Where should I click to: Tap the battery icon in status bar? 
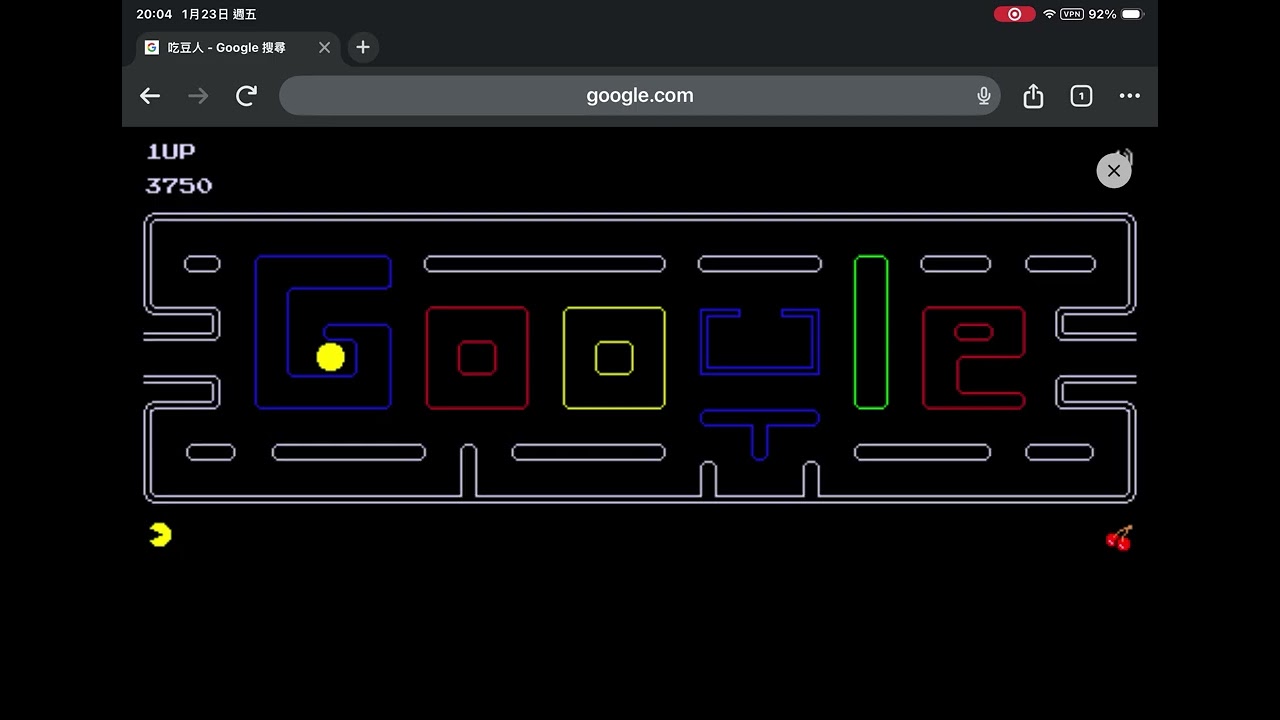click(x=1132, y=14)
